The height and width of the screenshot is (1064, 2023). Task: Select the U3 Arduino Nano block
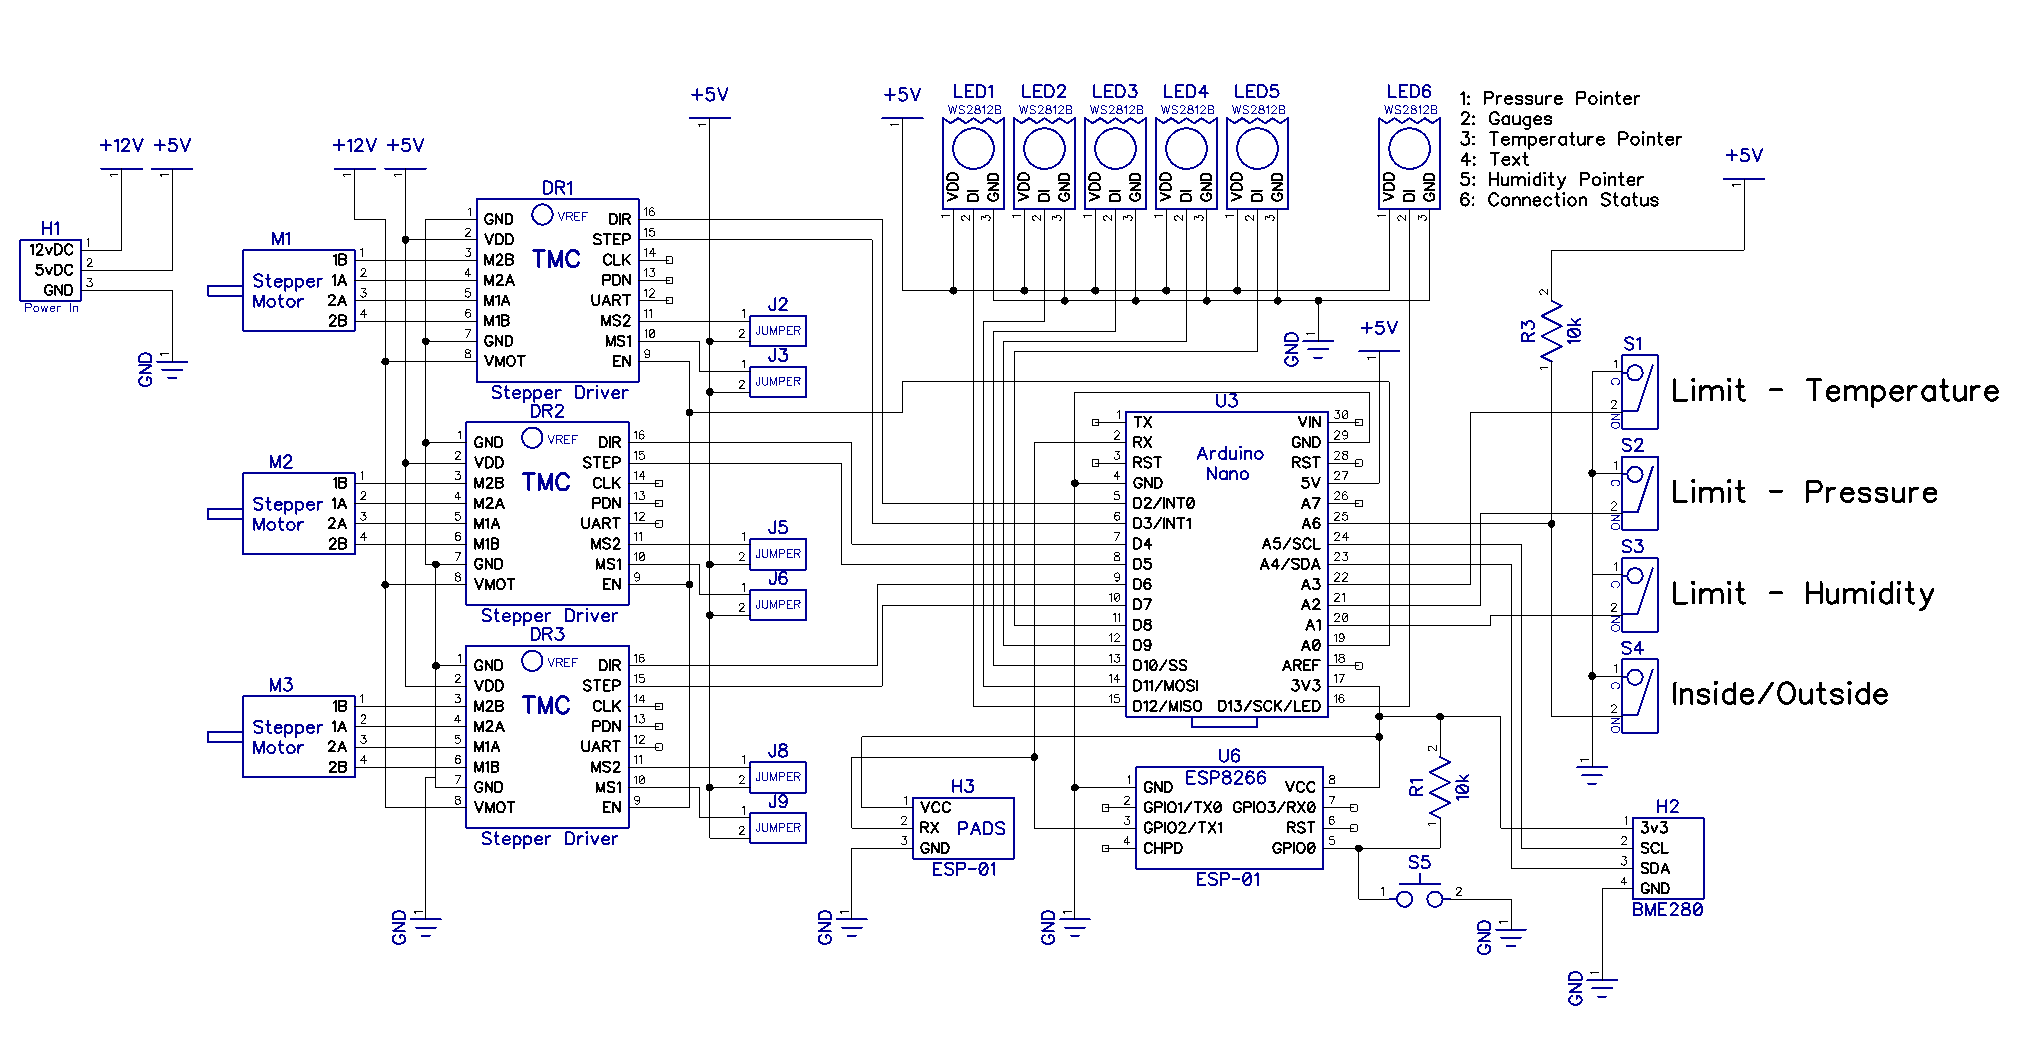(1226, 564)
